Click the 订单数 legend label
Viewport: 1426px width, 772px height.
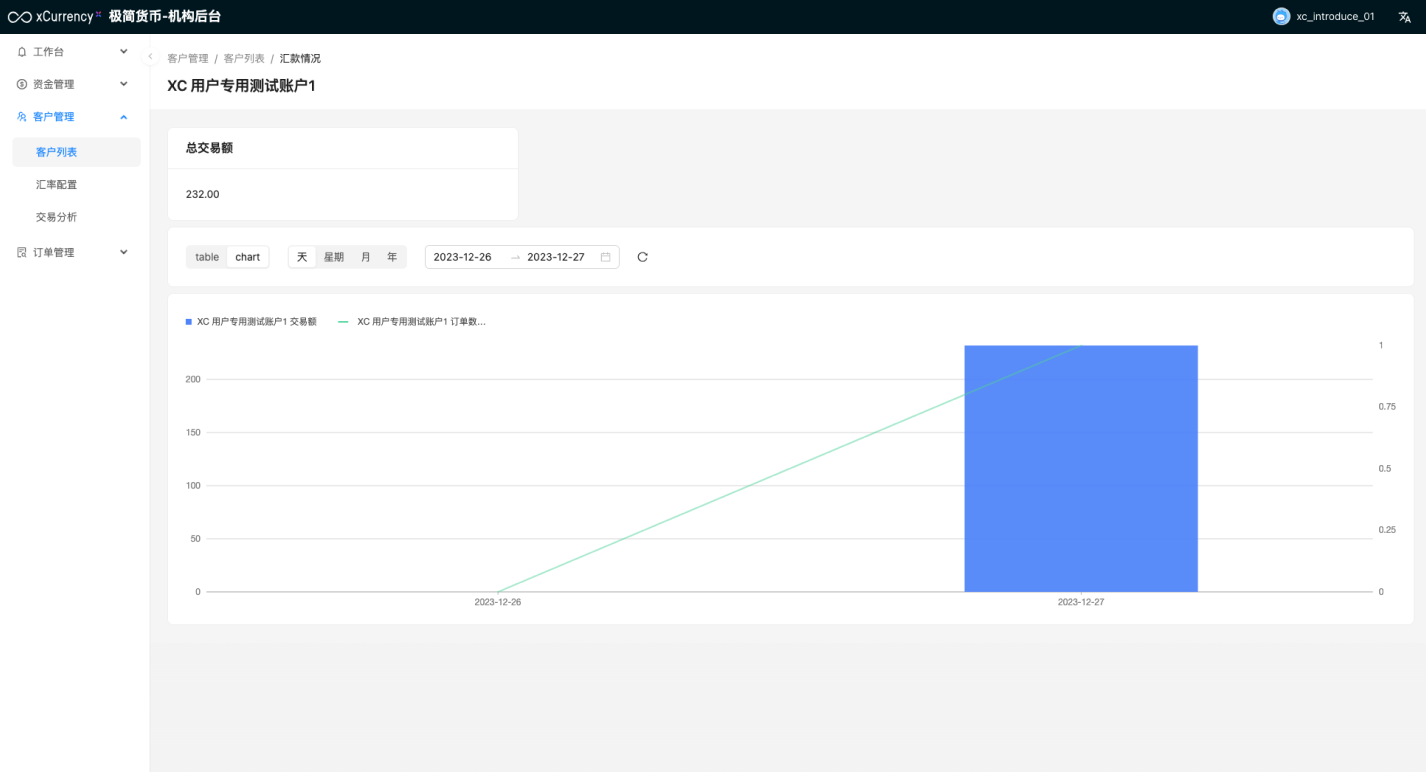tap(421, 322)
